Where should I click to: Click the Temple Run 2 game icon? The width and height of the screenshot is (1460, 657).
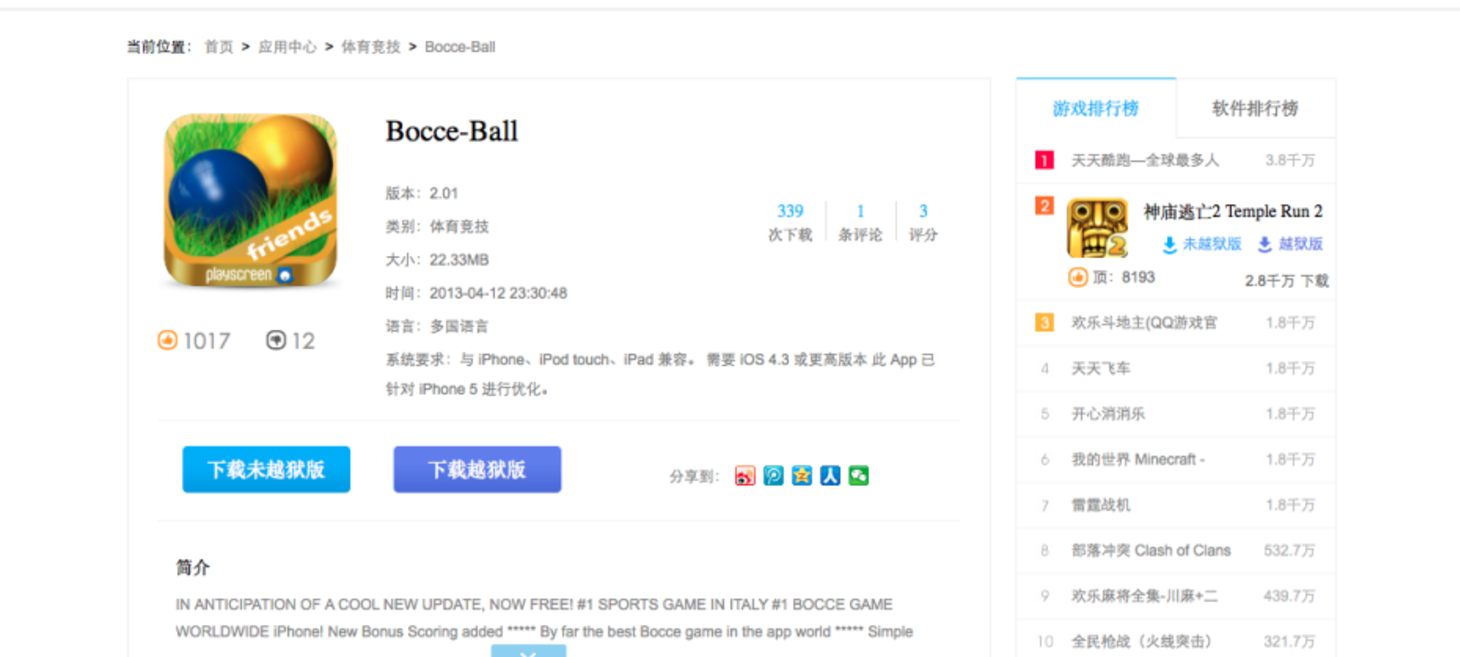(1097, 228)
